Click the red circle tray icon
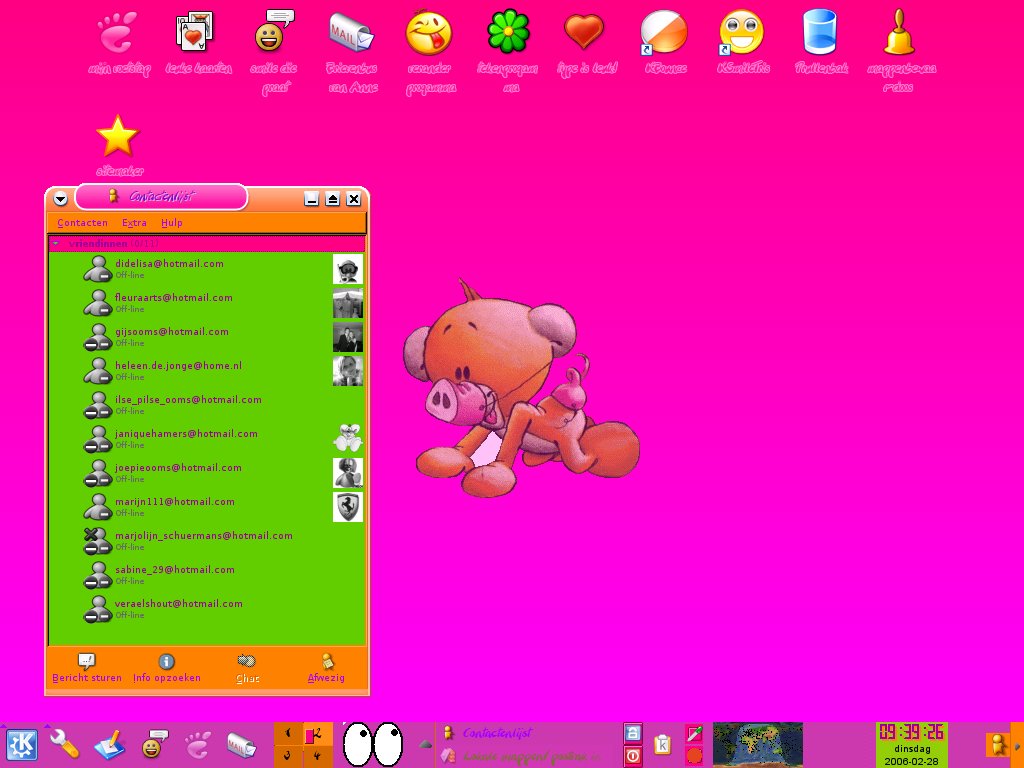The height and width of the screenshot is (768, 1024). [694, 756]
